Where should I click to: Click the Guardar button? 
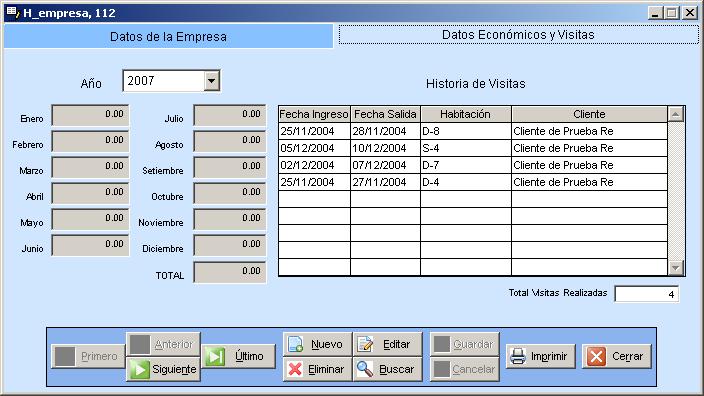coord(465,344)
